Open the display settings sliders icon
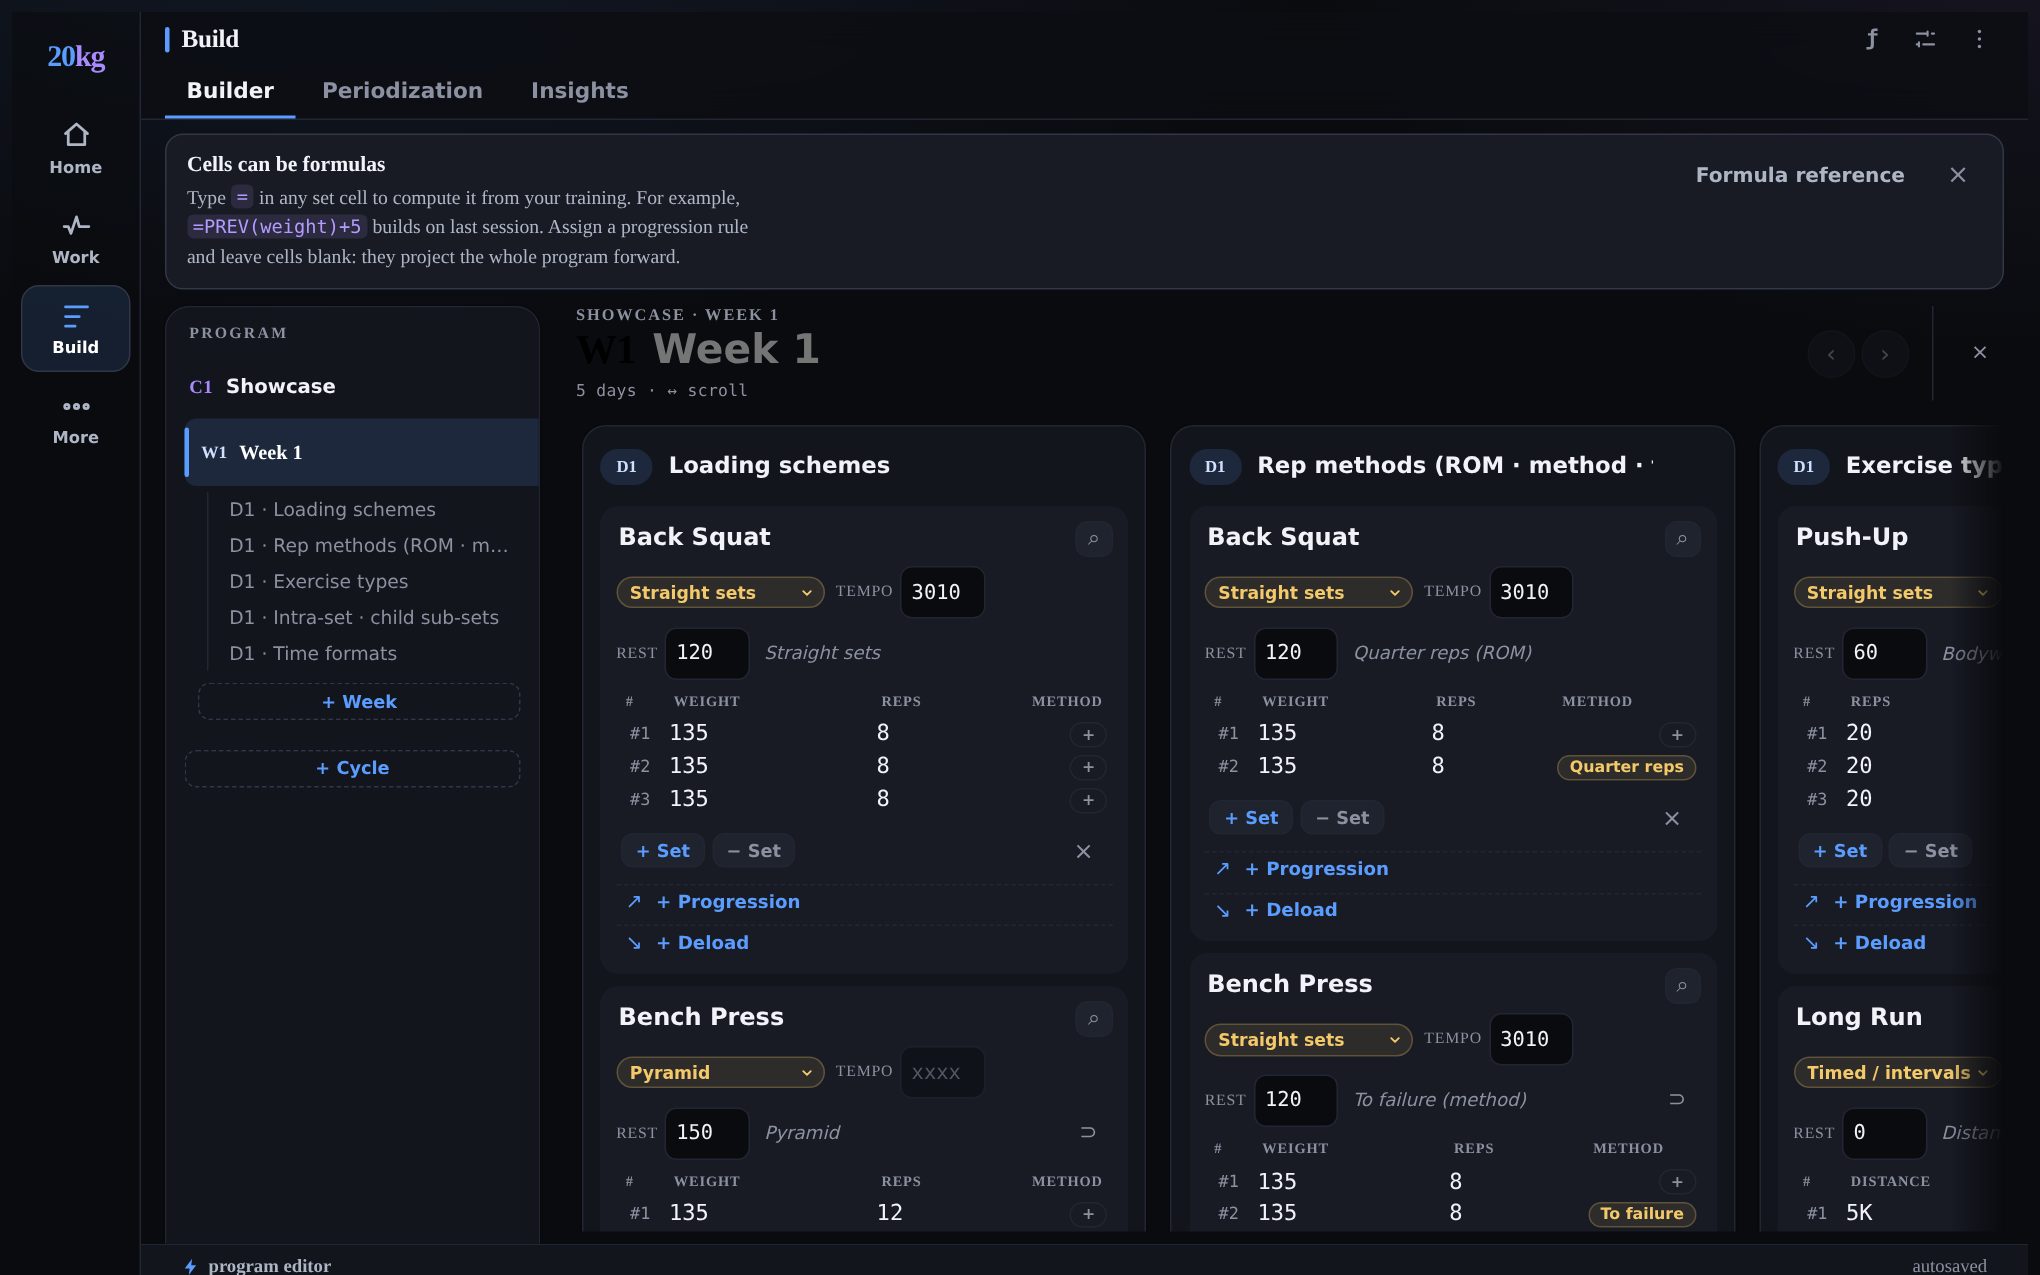2040x1275 pixels. [x=1925, y=39]
